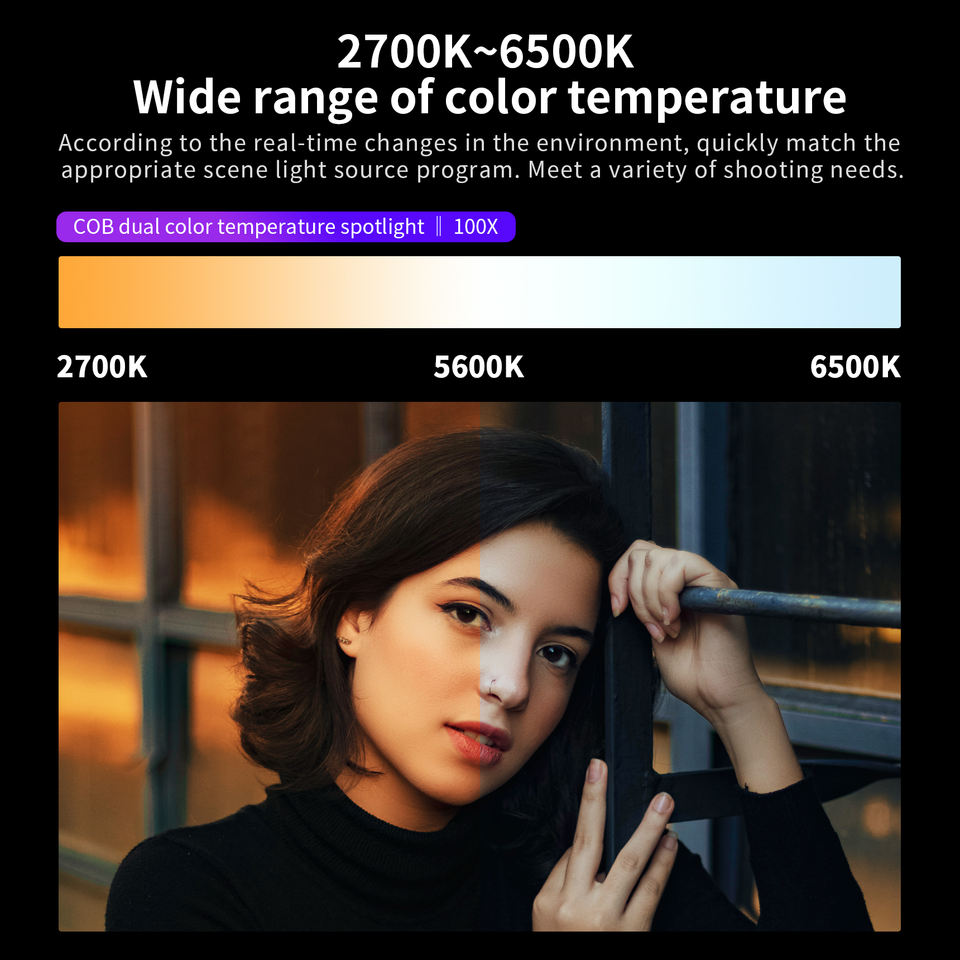960x960 pixels.
Task: Click the woman's ear piercing in the photo
Action: tap(344, 641)
